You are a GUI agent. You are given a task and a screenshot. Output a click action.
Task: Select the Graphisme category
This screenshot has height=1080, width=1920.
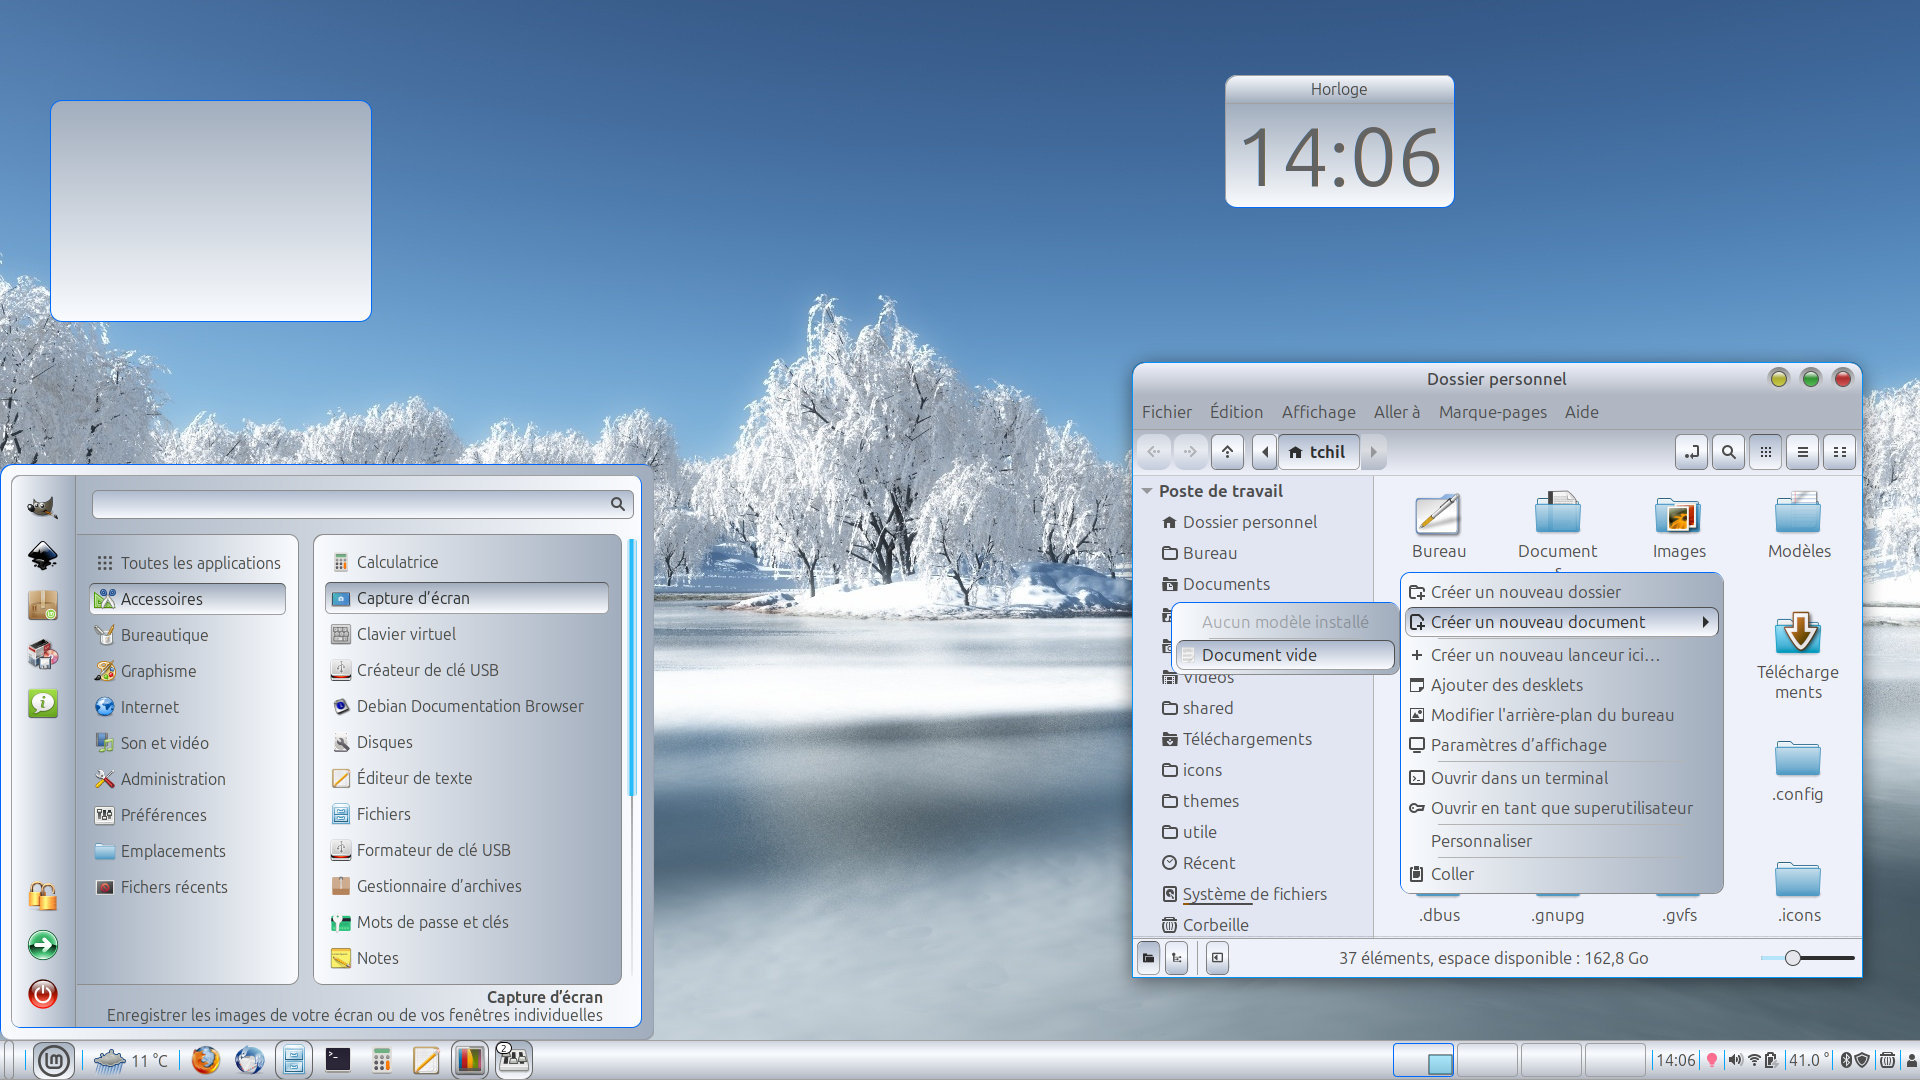click(x=188, y=671)
